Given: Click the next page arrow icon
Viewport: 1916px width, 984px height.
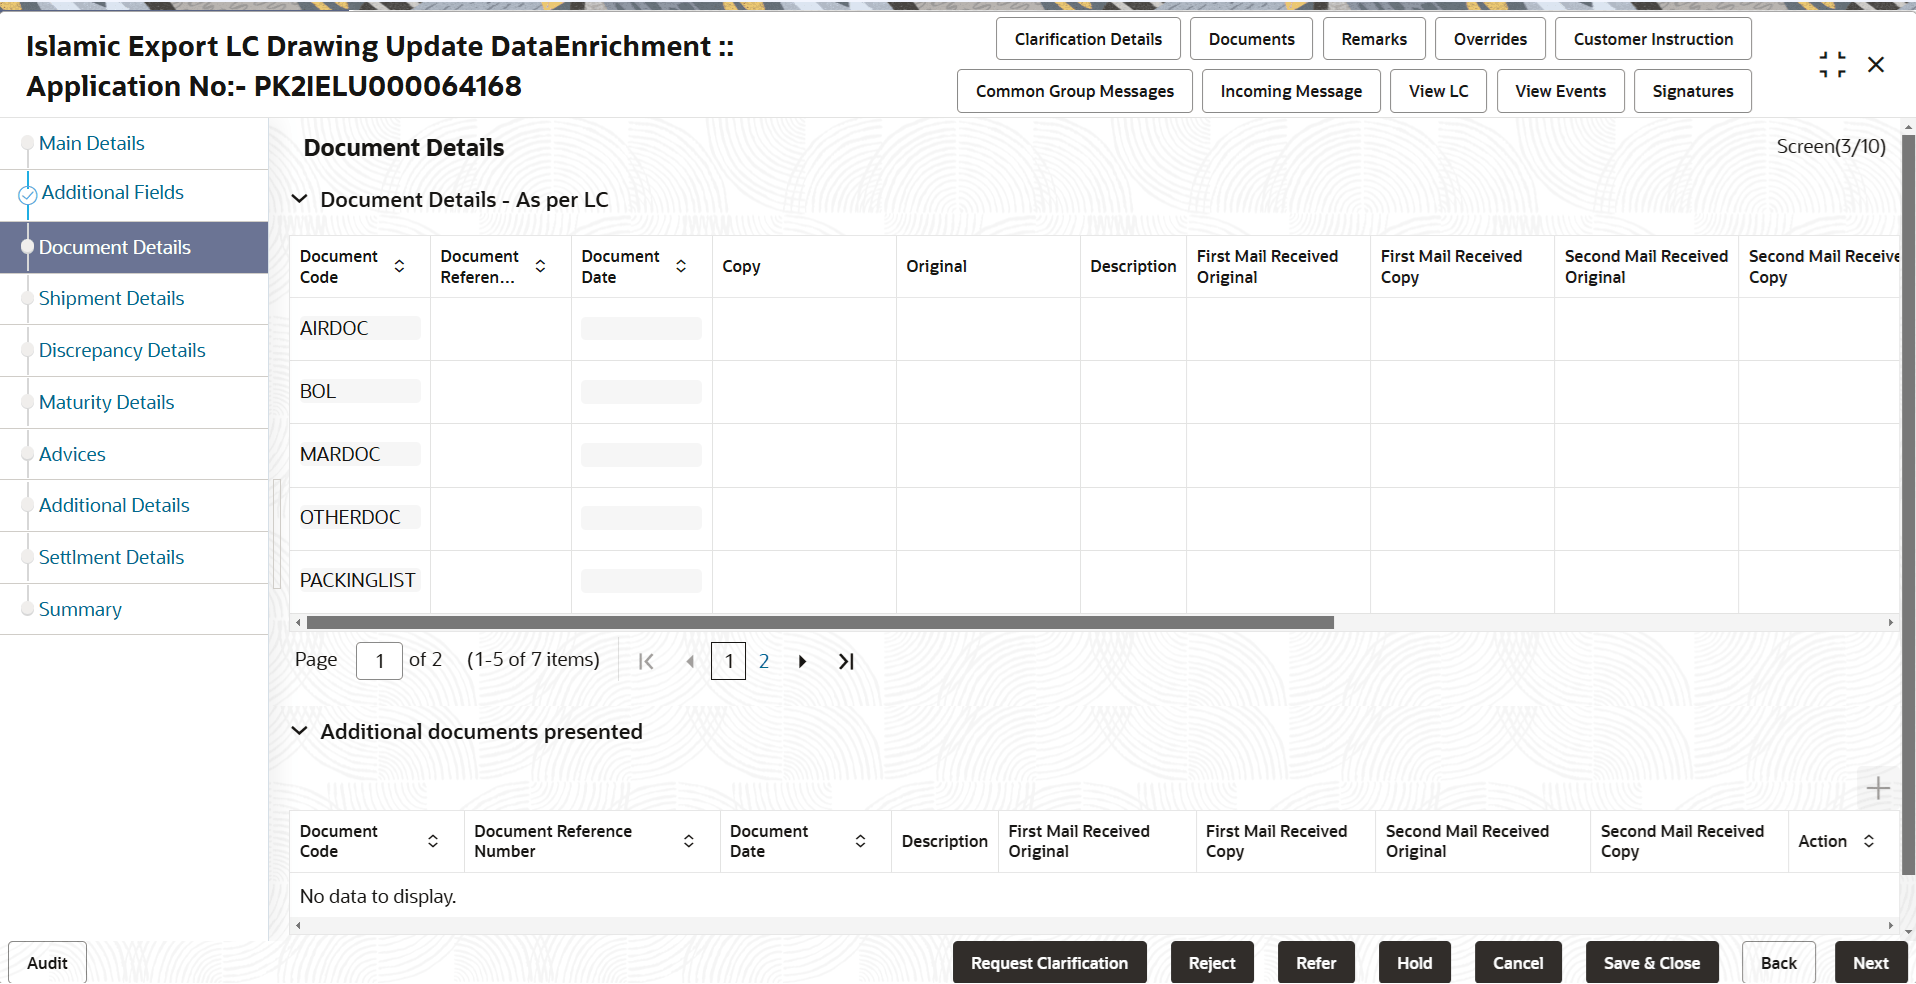Looking at the screenshot, I should coord(802,661).
